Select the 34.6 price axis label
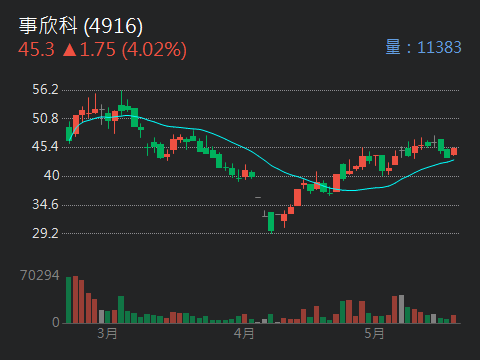 [45, 204]
